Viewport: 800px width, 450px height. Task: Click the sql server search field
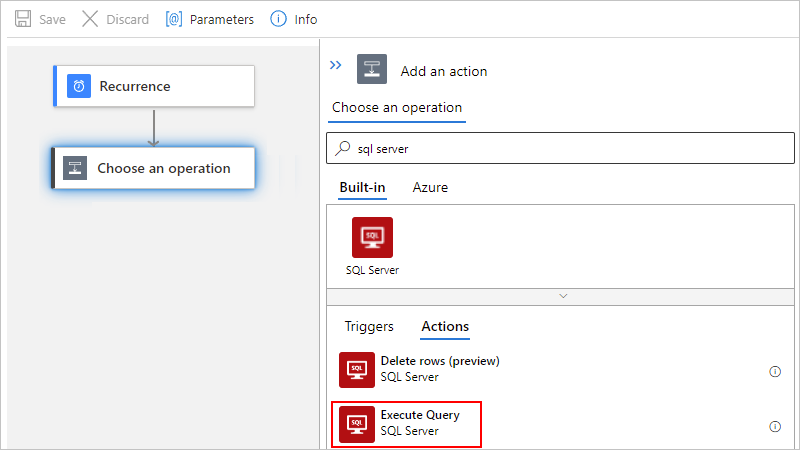point(560,148)
